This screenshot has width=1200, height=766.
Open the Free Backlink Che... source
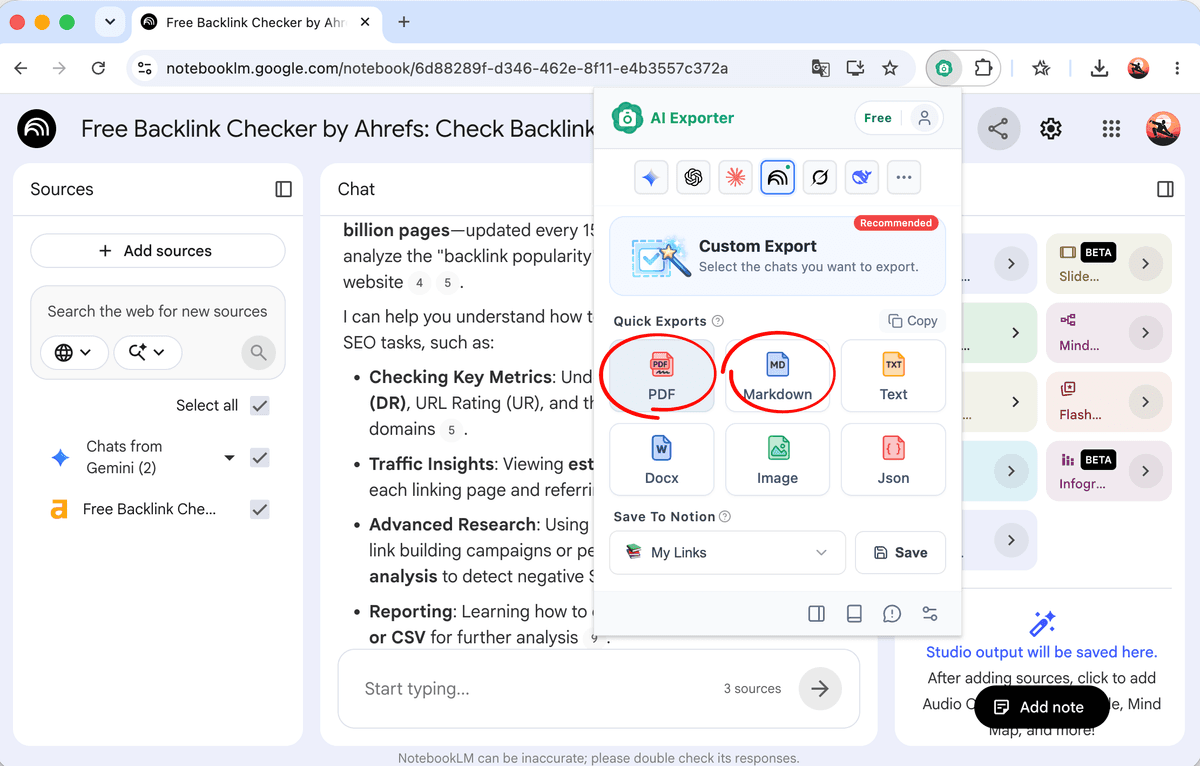coord(149,509)
